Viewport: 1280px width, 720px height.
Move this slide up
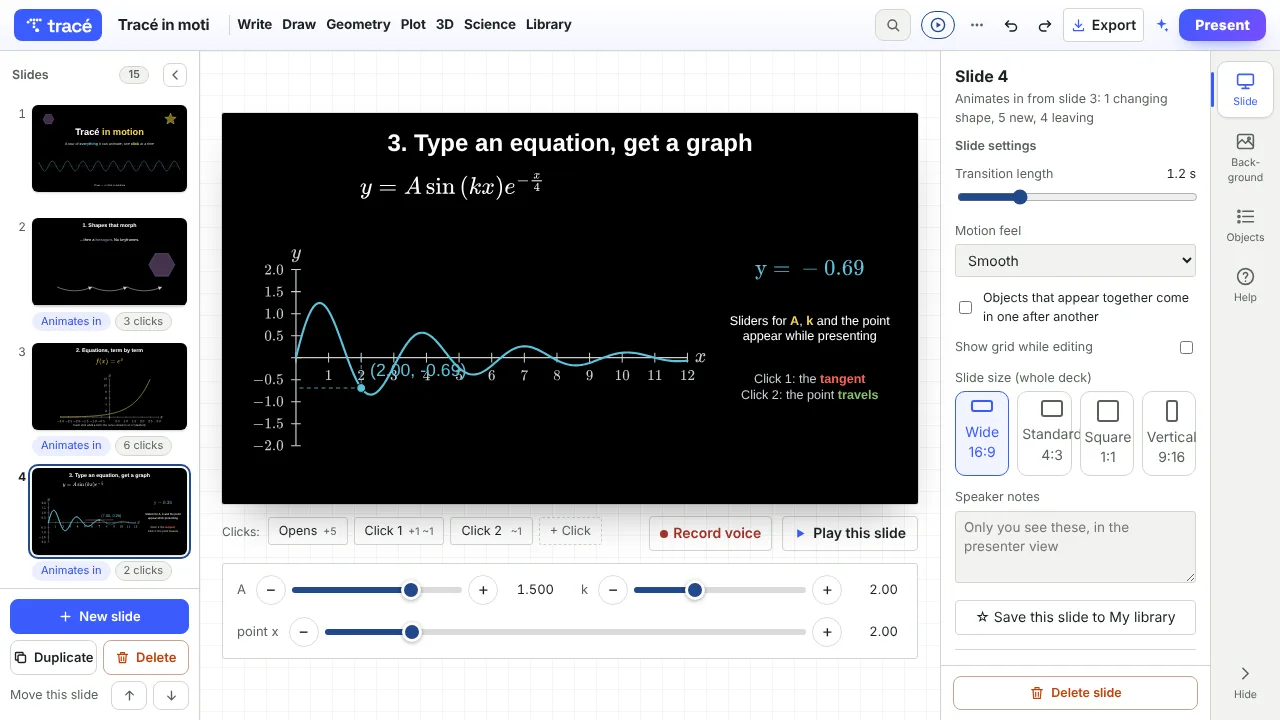[x=129, y=695]
